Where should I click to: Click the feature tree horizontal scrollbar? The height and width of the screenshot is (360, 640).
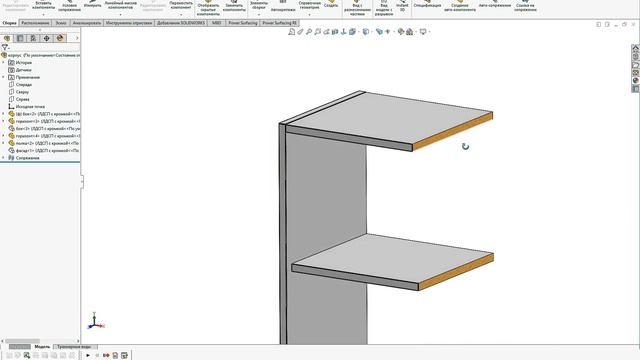point(22,341)
